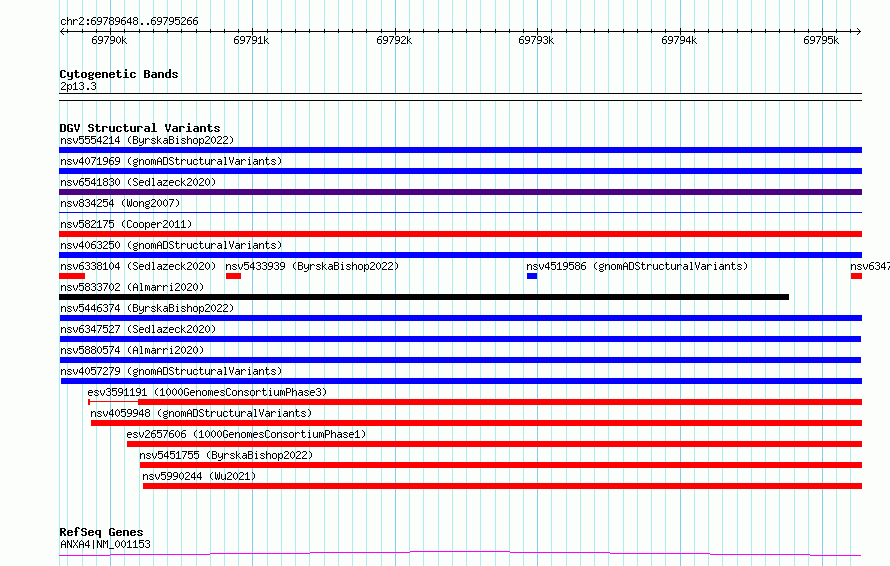This screenshot has height=566, width=890.
Task: Click the blue bar of nsv4057279
Action: (x=461, y=381)
